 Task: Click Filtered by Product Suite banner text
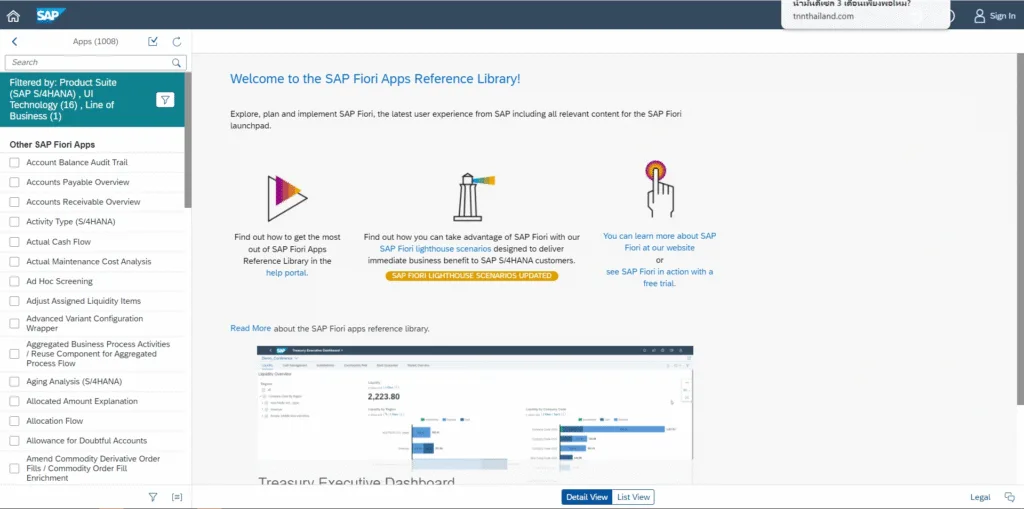click(x=62, y=99)
